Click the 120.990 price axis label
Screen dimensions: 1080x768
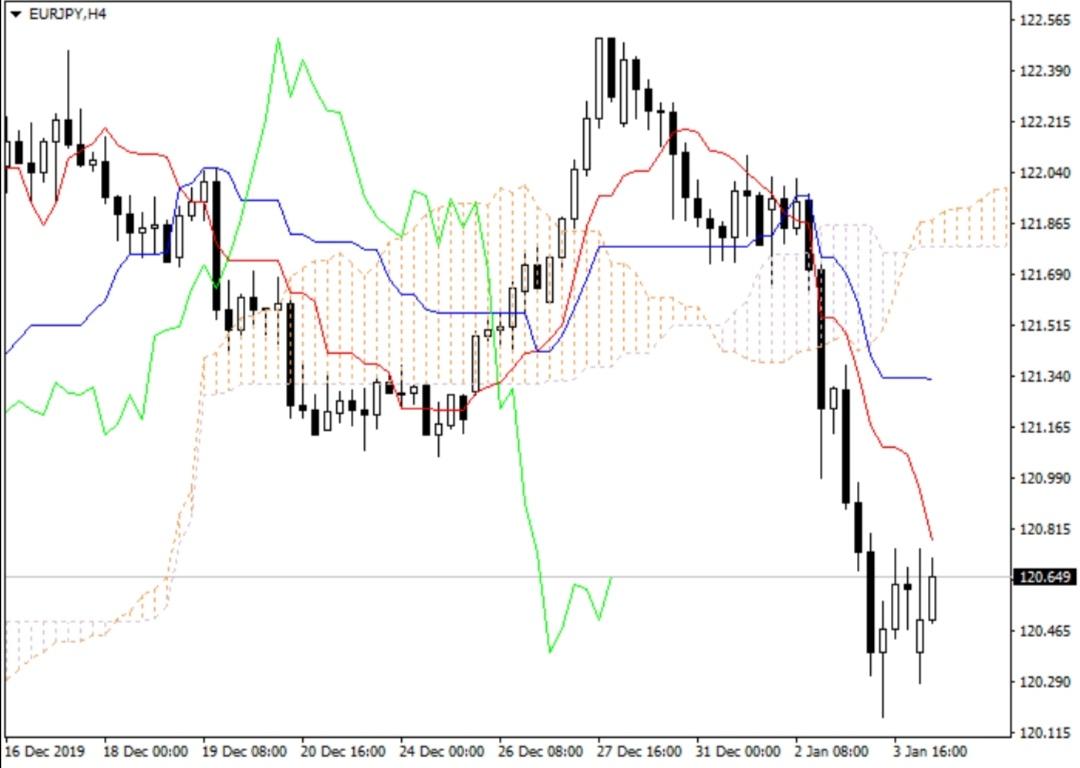pyautogui.click(x=1045, y=478)
